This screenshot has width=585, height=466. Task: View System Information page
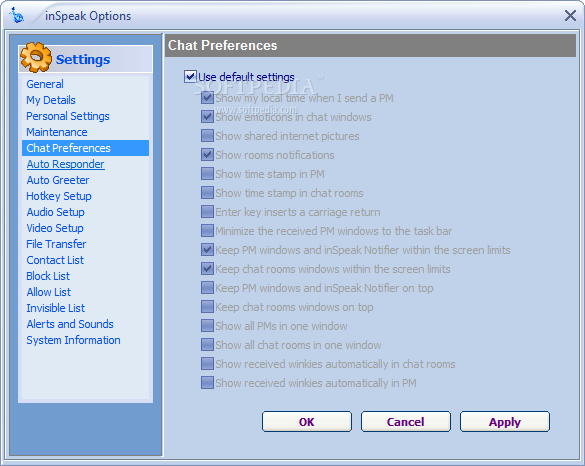click(73, 340)
